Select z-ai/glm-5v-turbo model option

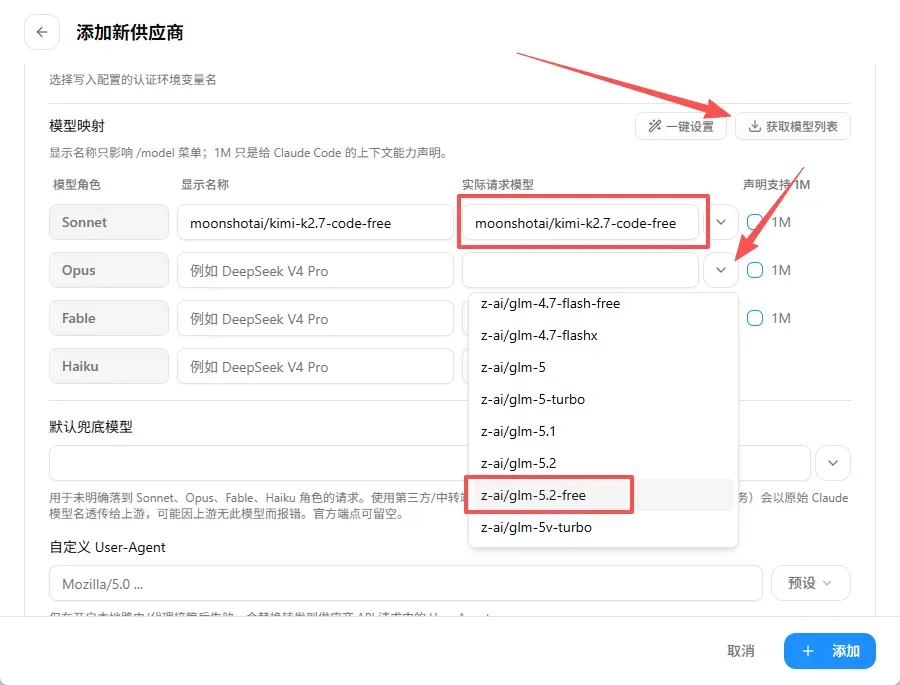pos(603,527)
